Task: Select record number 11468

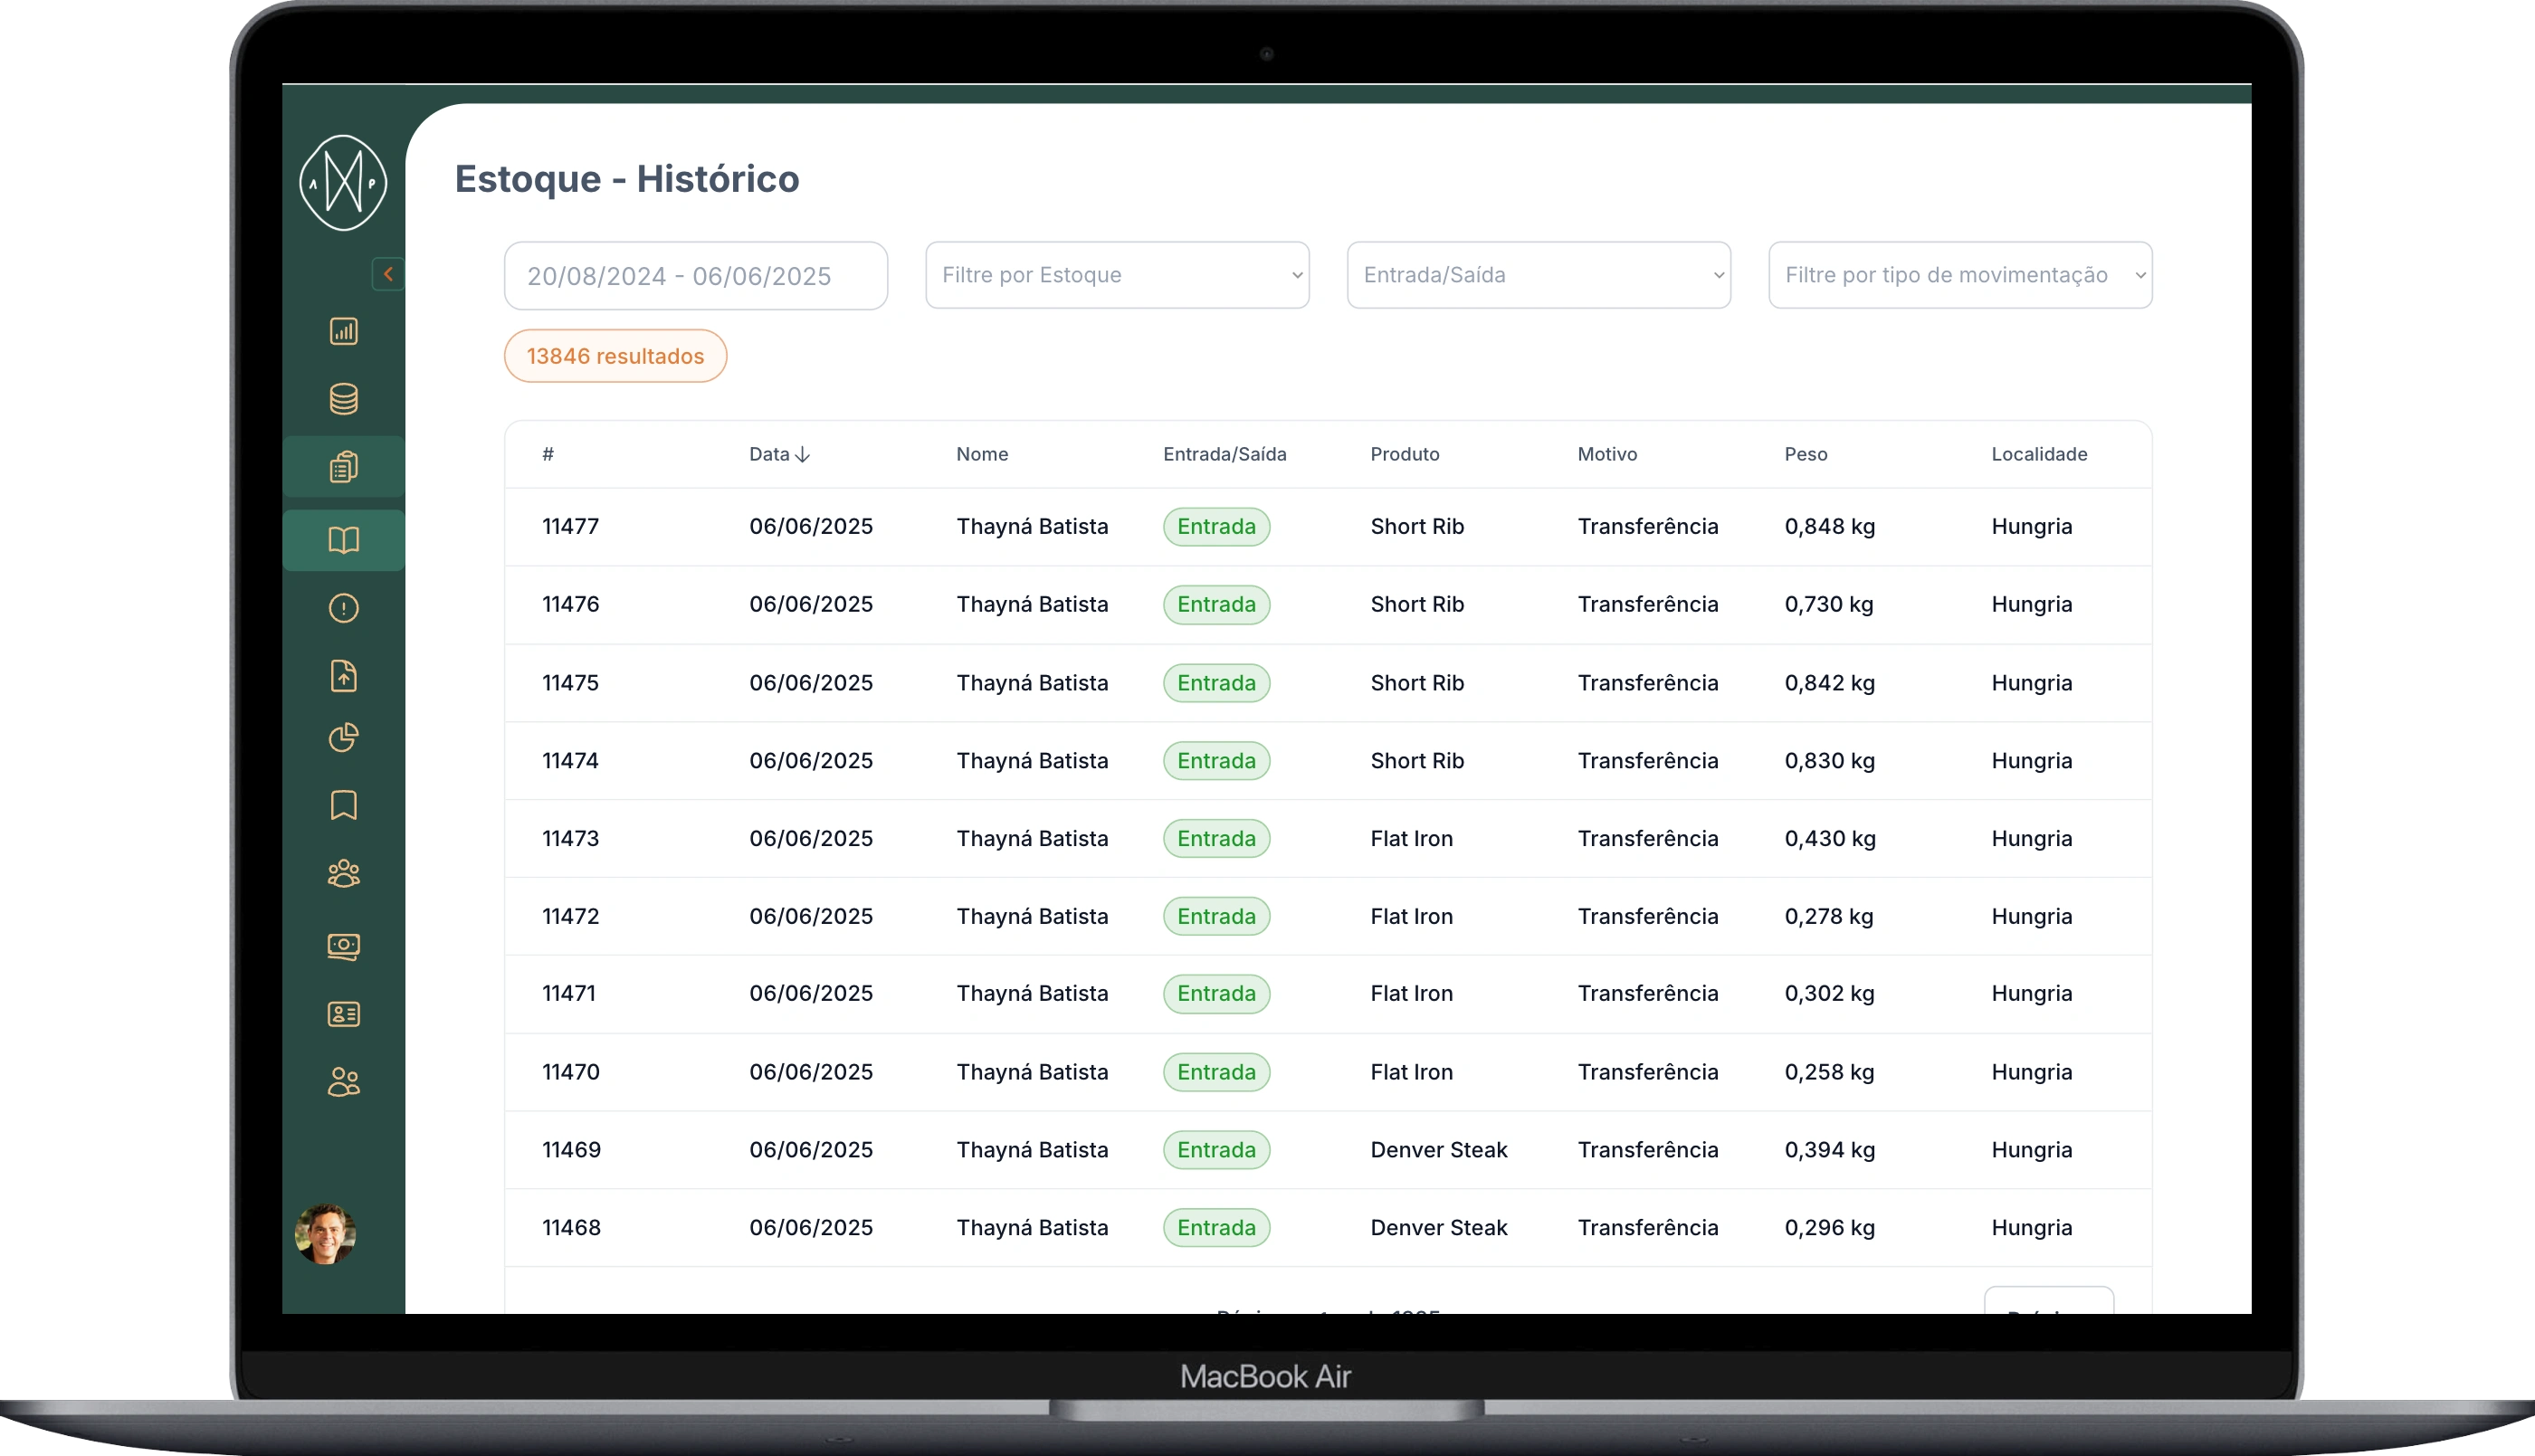Action: tap(571, 1228)
